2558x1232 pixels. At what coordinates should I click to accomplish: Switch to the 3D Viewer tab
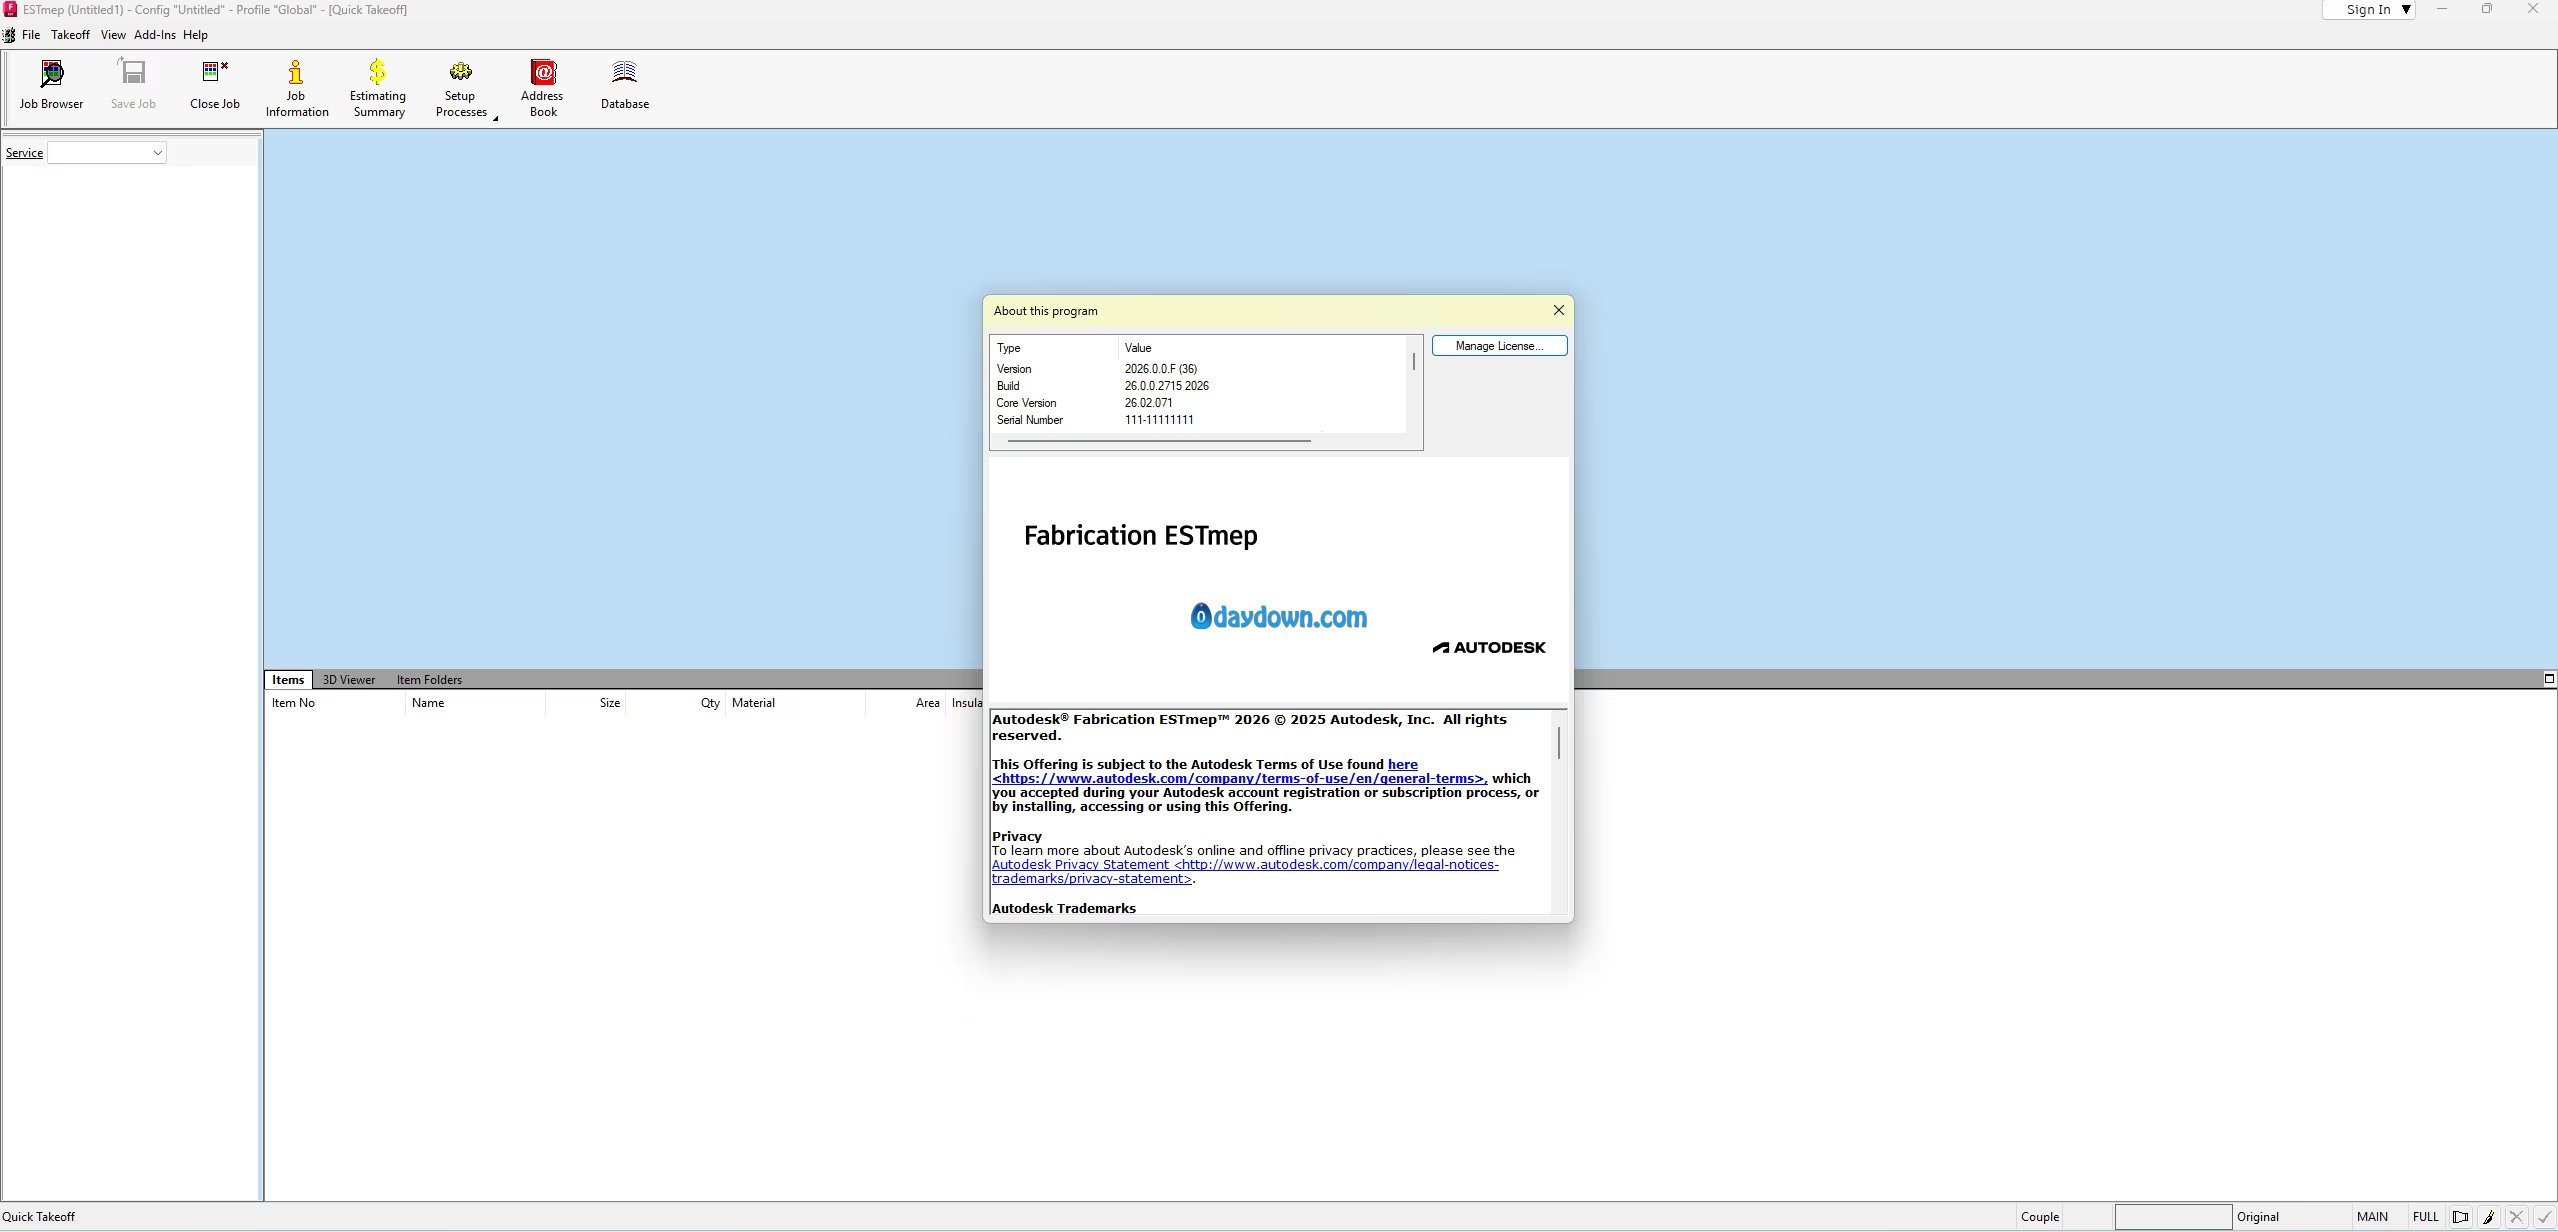point(349,680)
